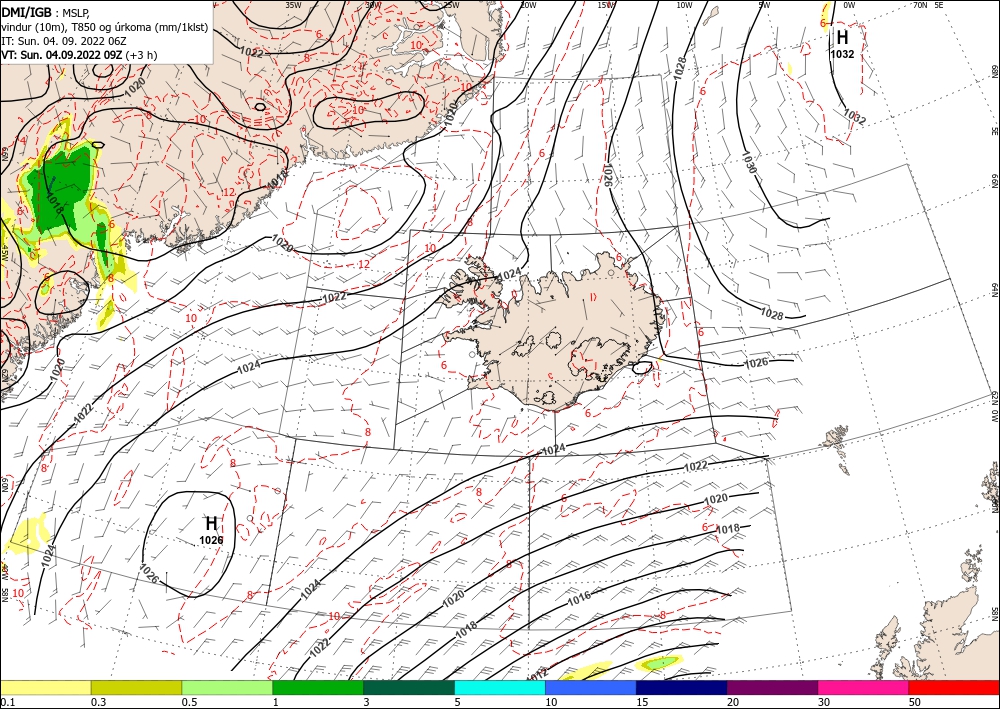Click the '10W' longitude label
The height and width of the screenshot is (709, 1000).
(684, 5)
